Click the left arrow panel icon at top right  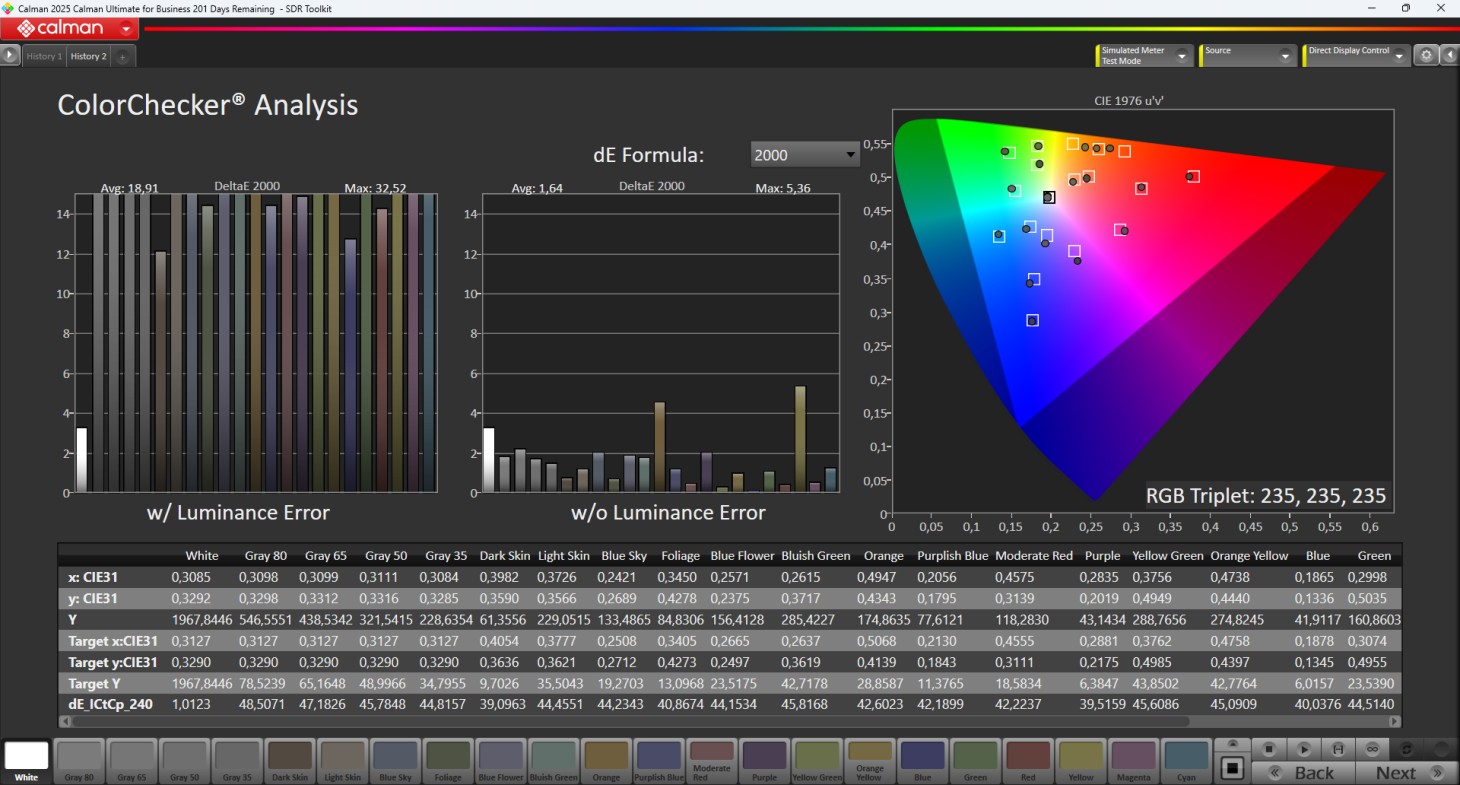tap(1449, 56)
